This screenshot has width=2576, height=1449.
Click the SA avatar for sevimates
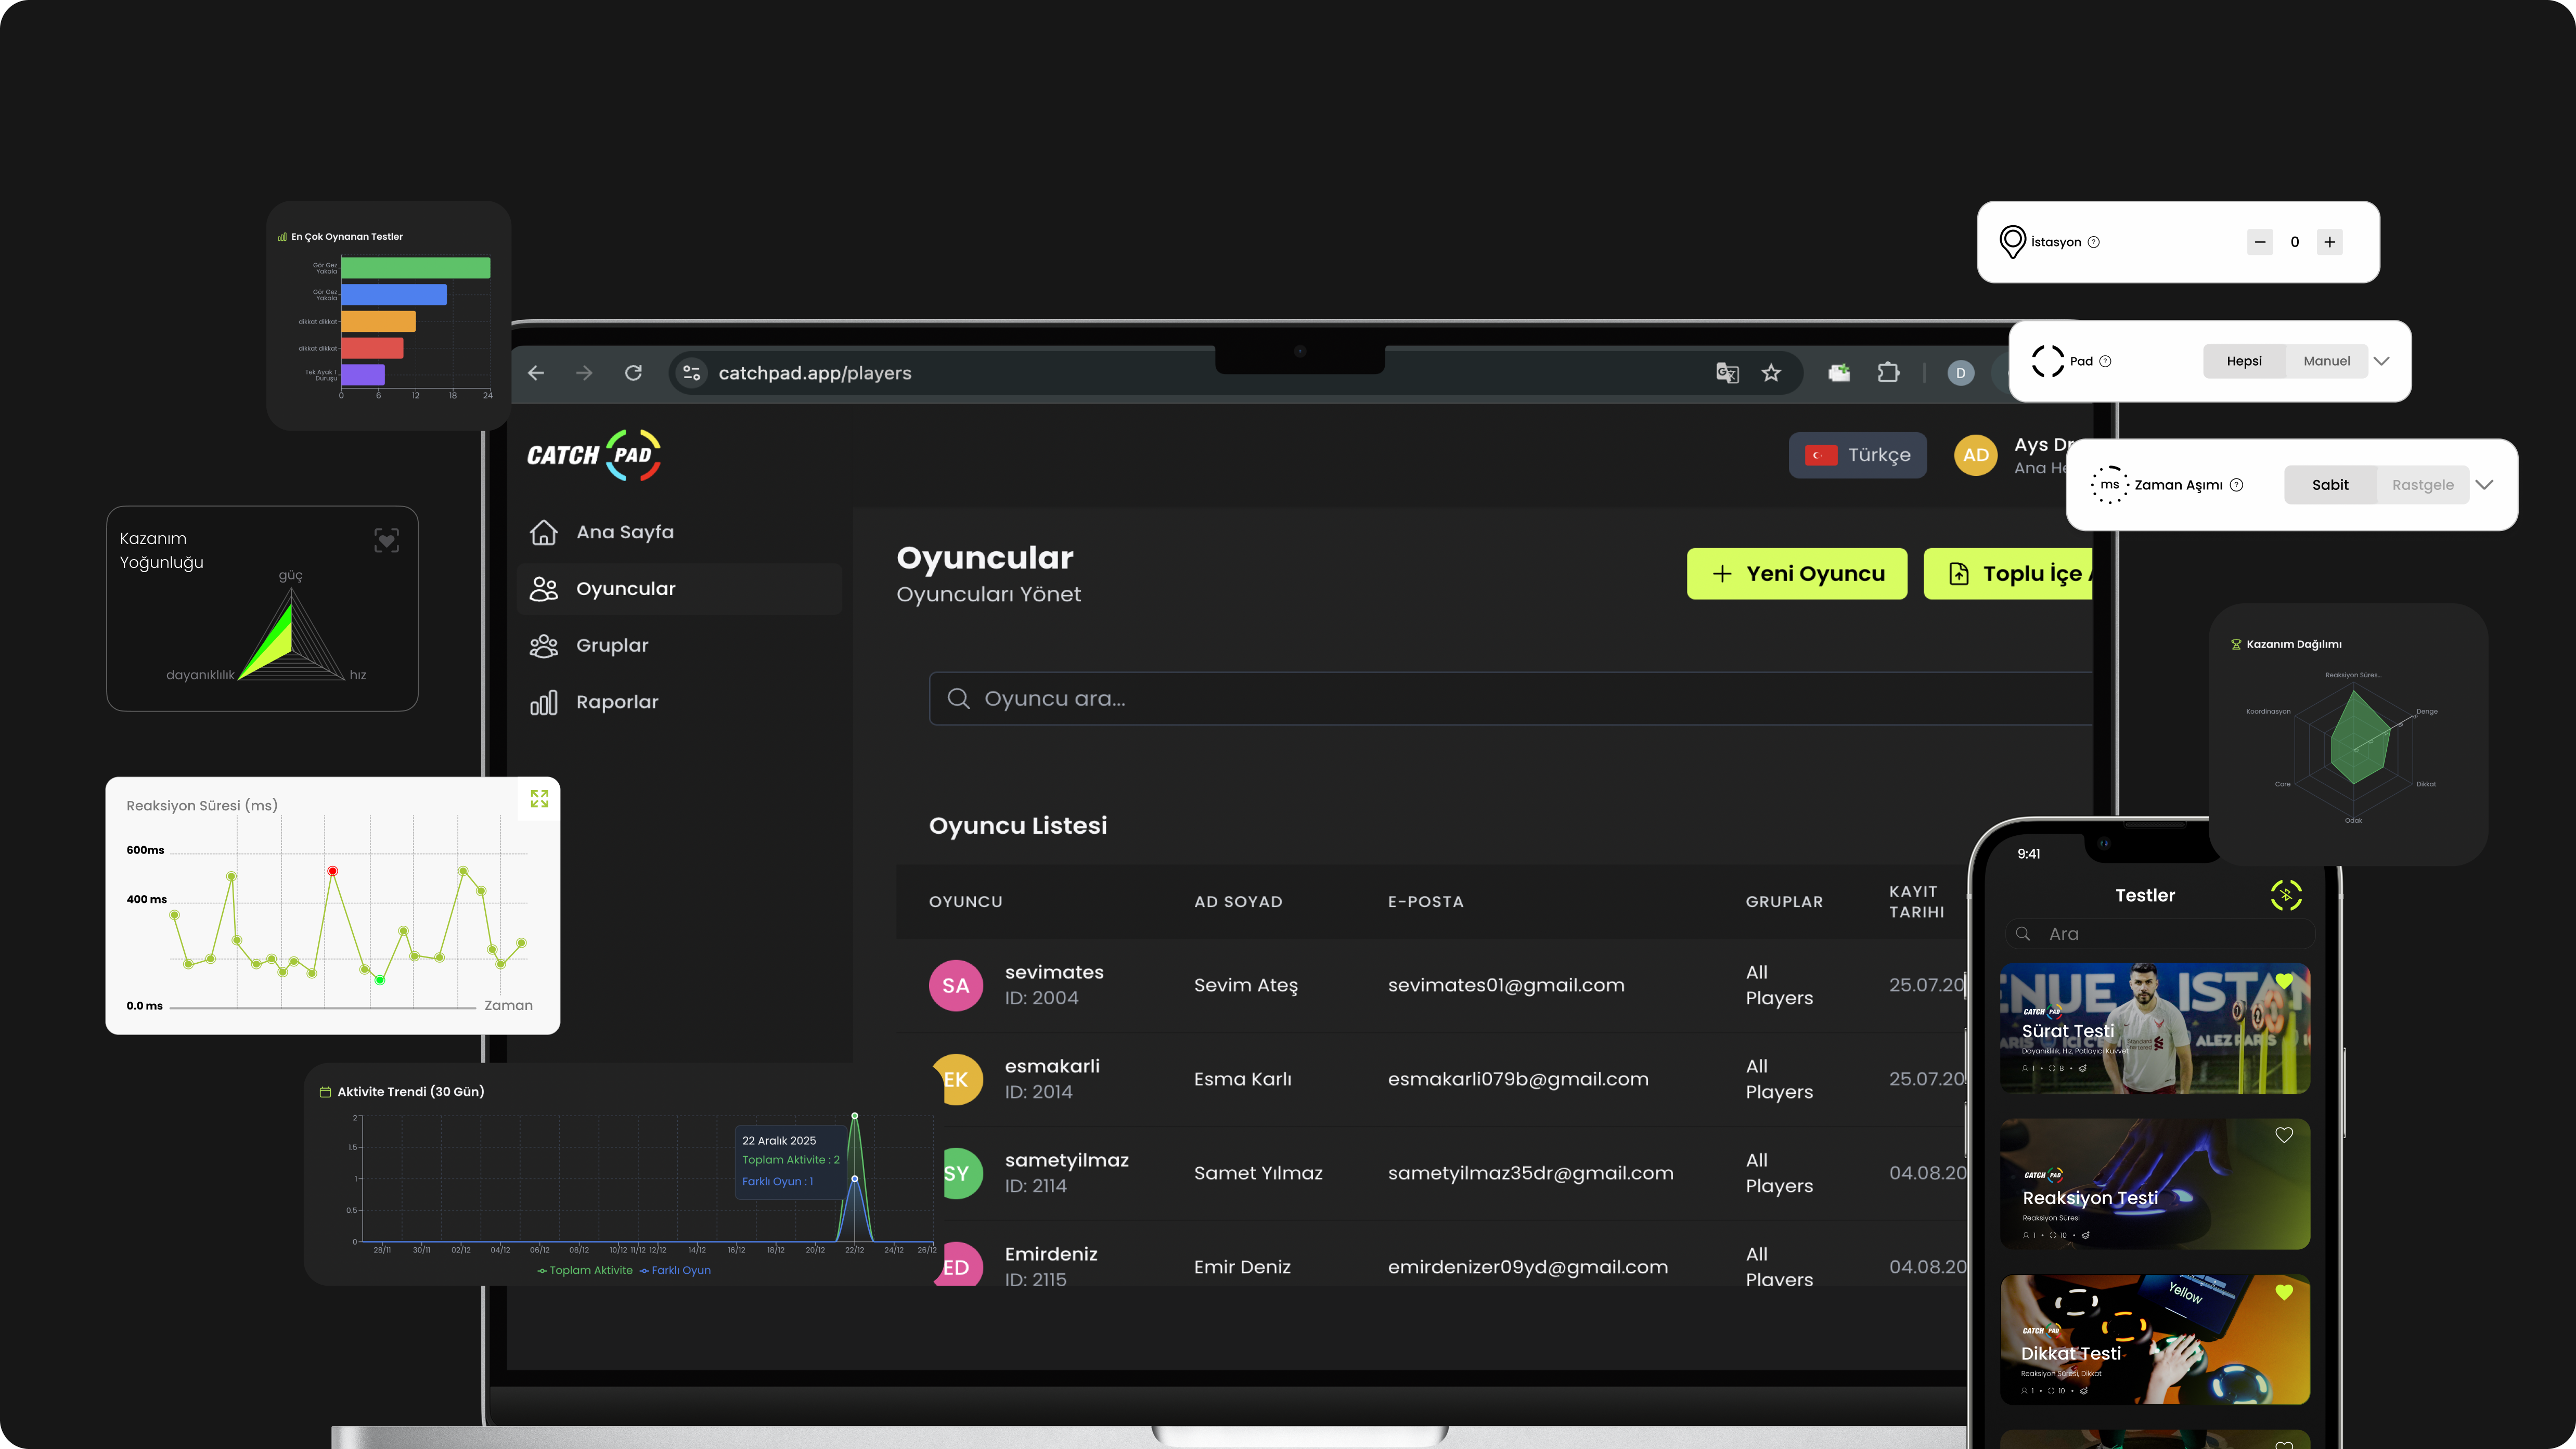click(x=956, y=985)
